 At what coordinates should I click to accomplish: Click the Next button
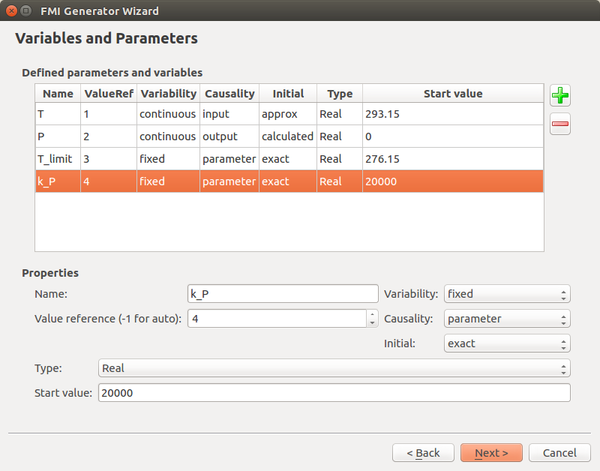491,452
